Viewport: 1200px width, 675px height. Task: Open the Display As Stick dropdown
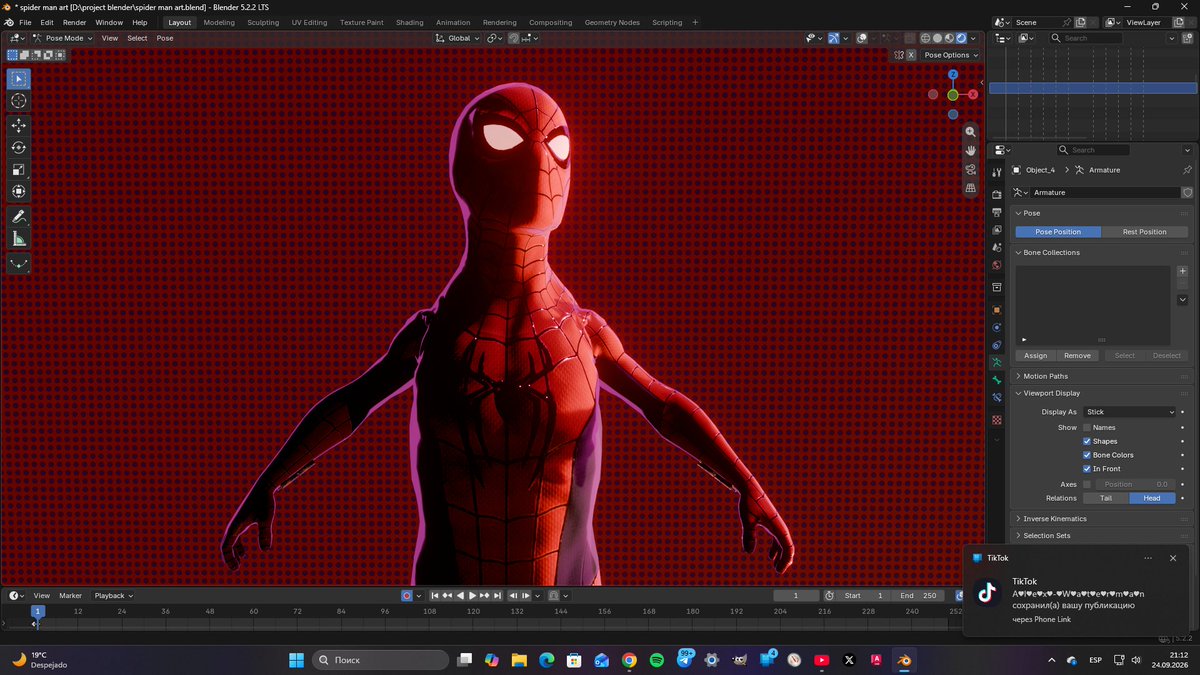point(1130,412)
